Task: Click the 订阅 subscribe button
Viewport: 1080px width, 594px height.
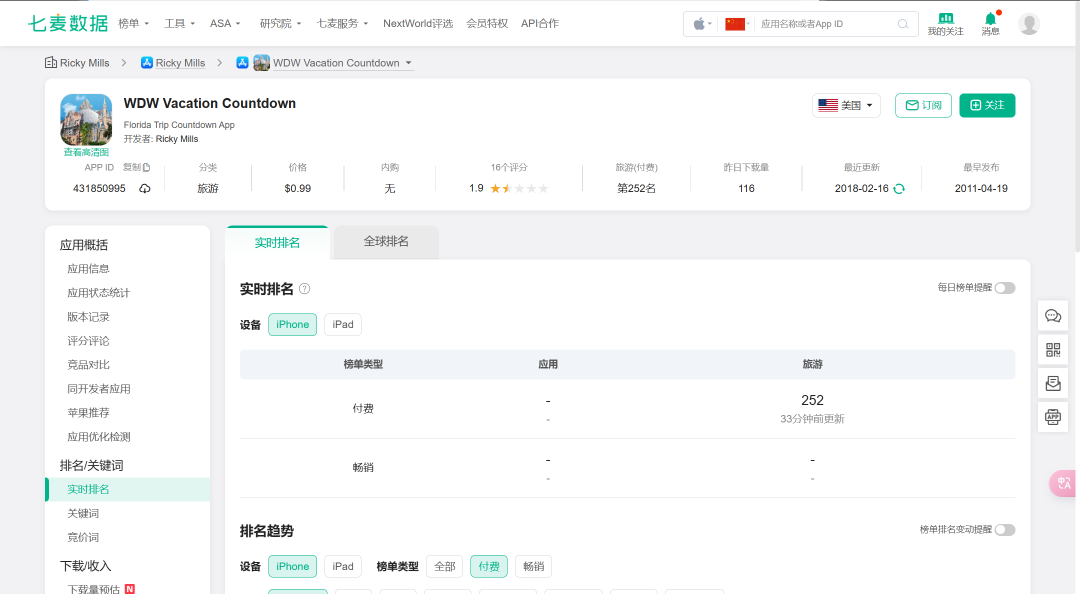Action: point(924,105)
